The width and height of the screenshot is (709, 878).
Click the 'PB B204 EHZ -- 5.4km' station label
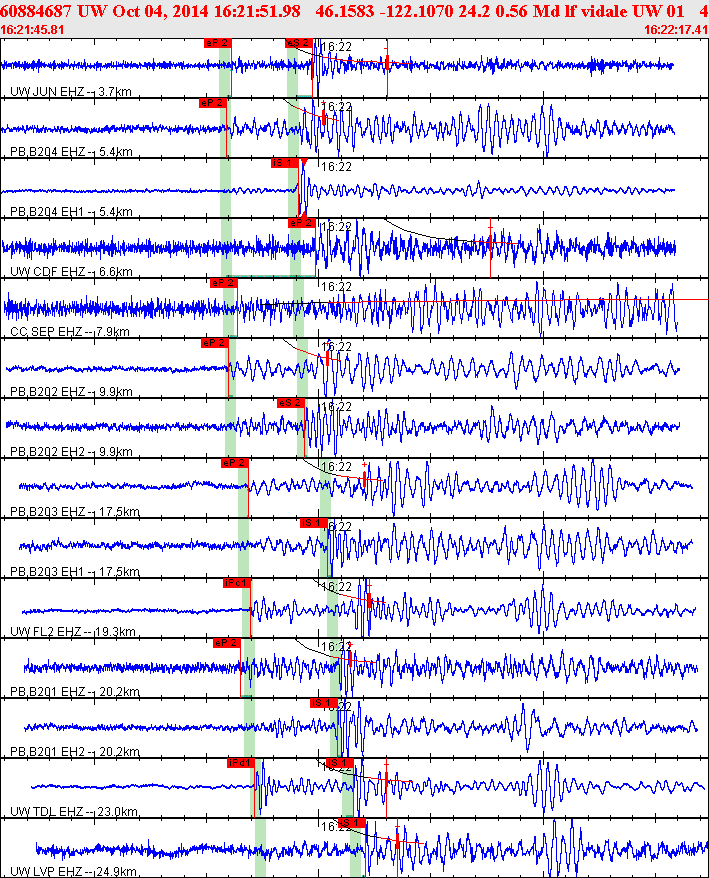click(x=71, y=151)
